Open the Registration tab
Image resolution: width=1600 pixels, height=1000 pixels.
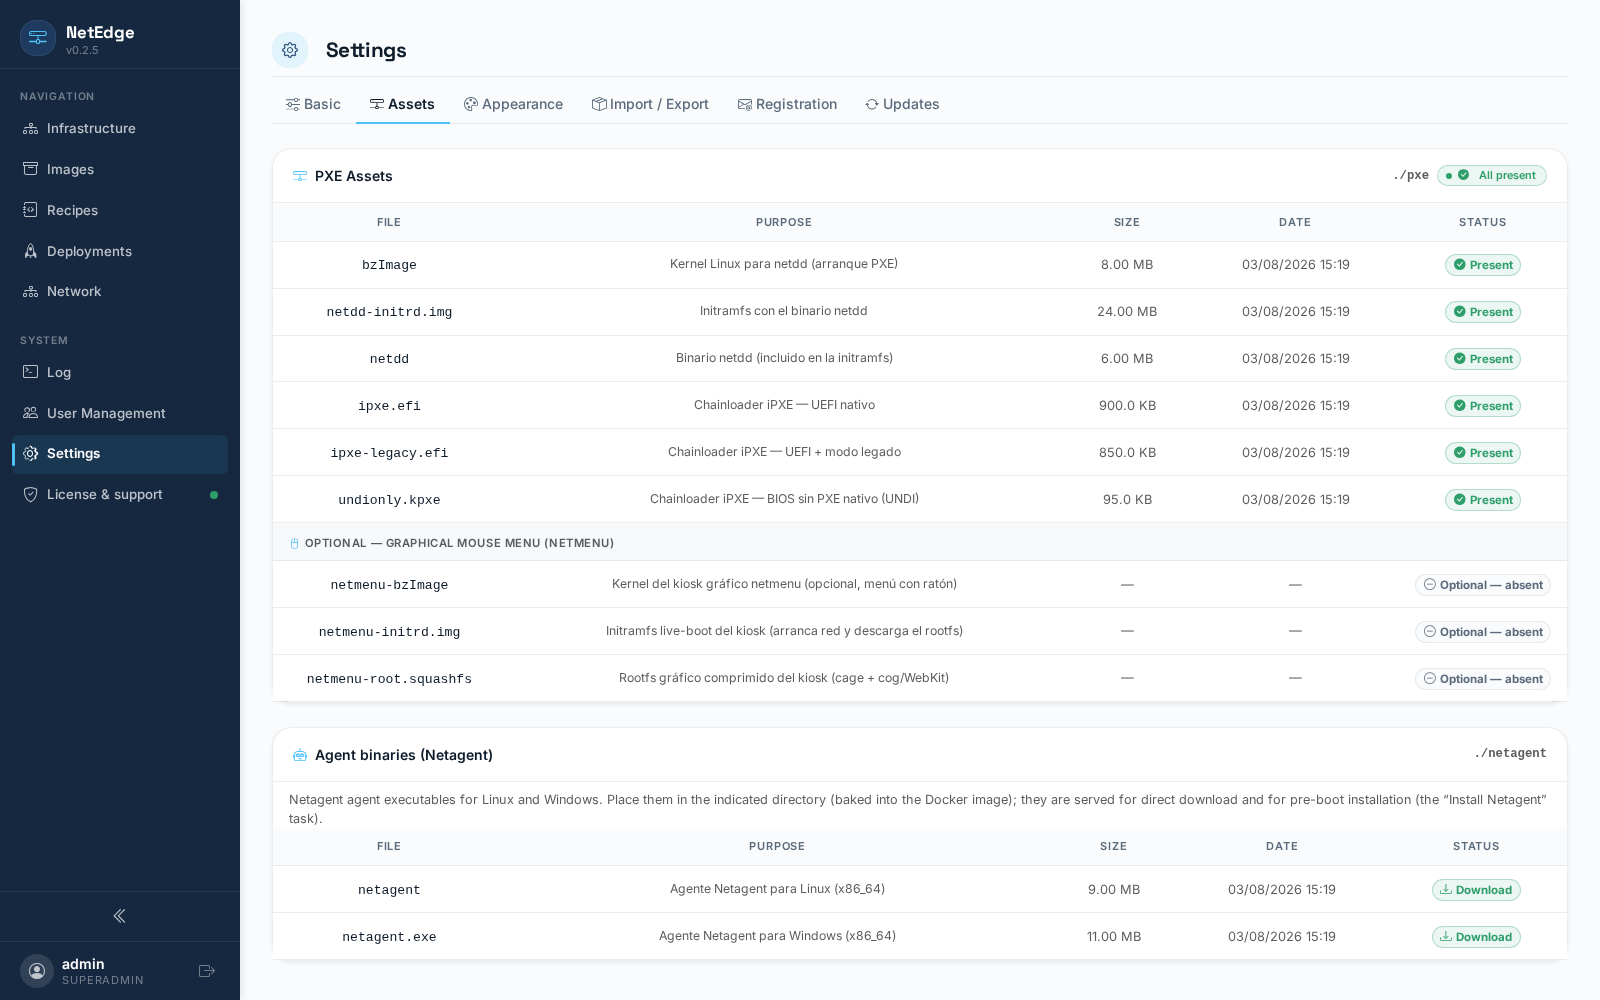787,104
